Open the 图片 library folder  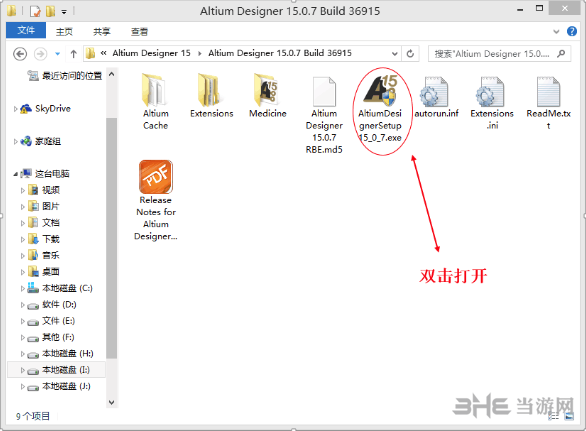(x=44, y=206)
